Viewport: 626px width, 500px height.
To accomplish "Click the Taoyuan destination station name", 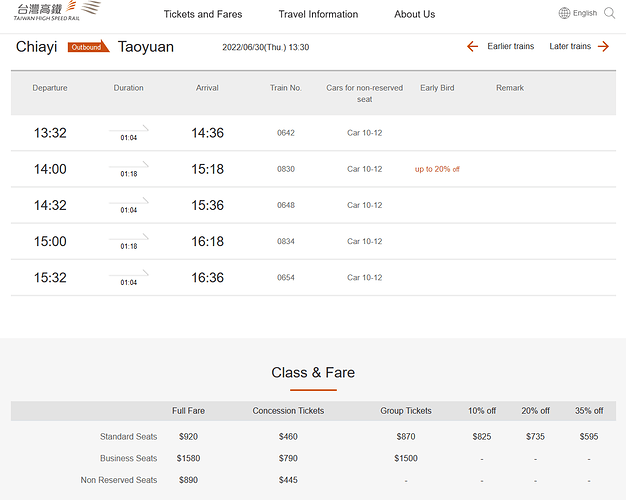I will point(146,47).
